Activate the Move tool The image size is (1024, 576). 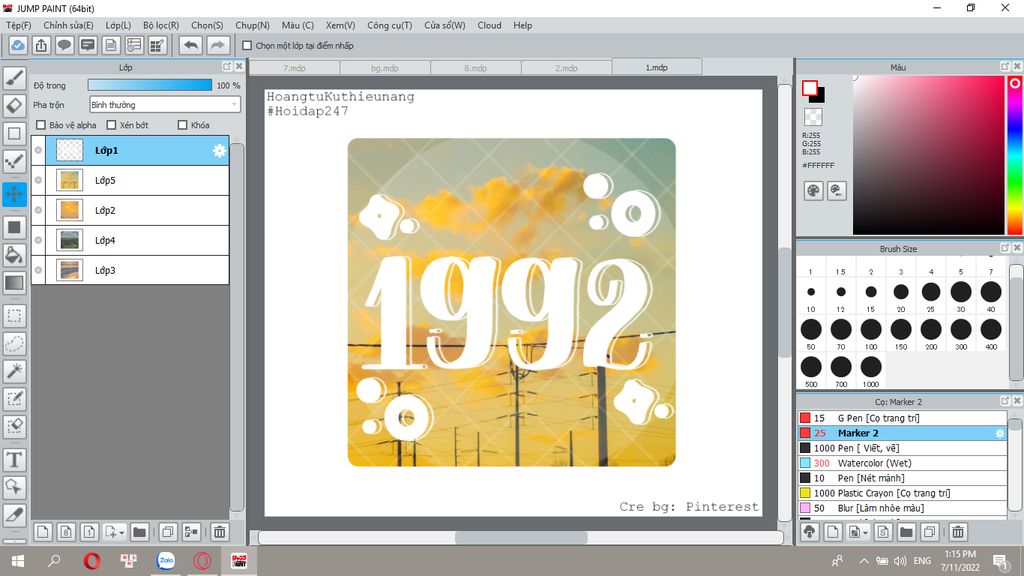pos(14,194)
